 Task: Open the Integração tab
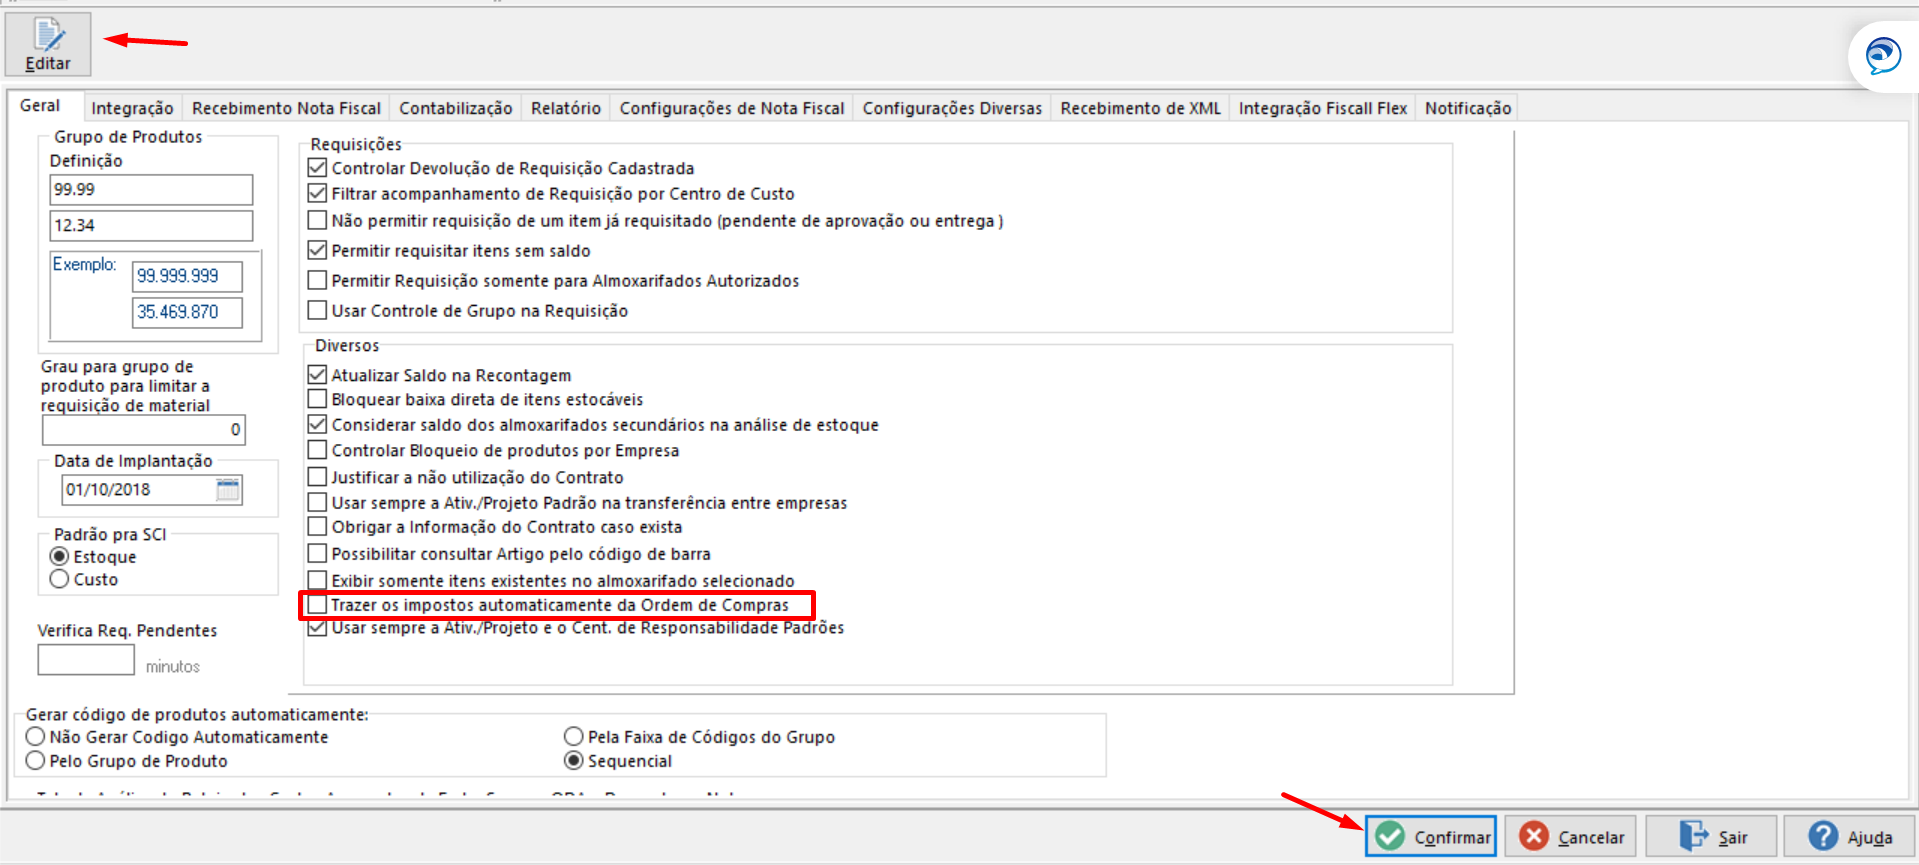coord(132,108)
